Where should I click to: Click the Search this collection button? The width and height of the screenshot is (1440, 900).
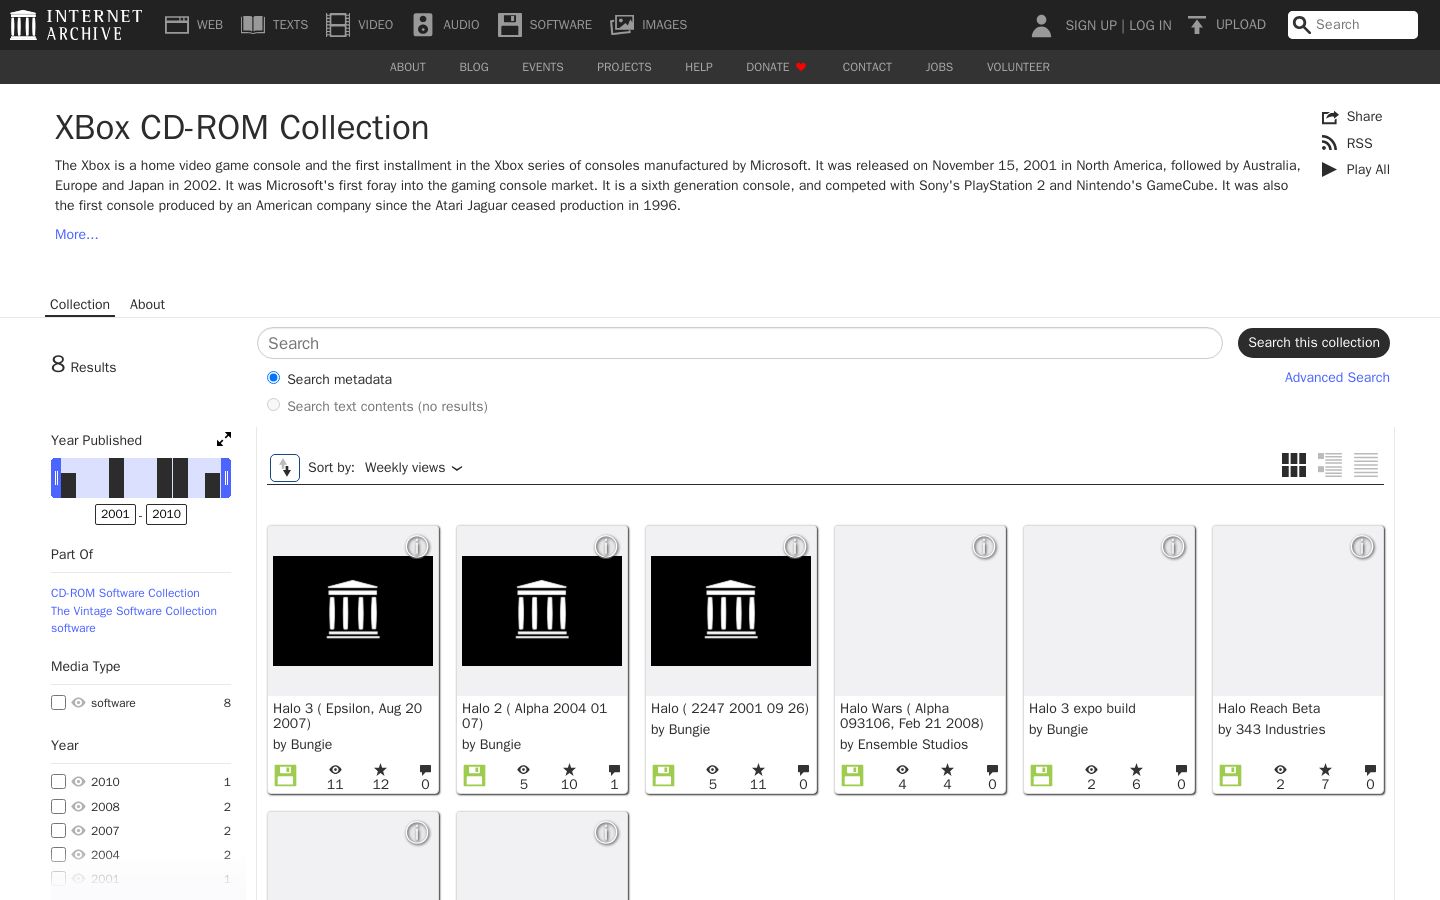tap(1314, 343)
